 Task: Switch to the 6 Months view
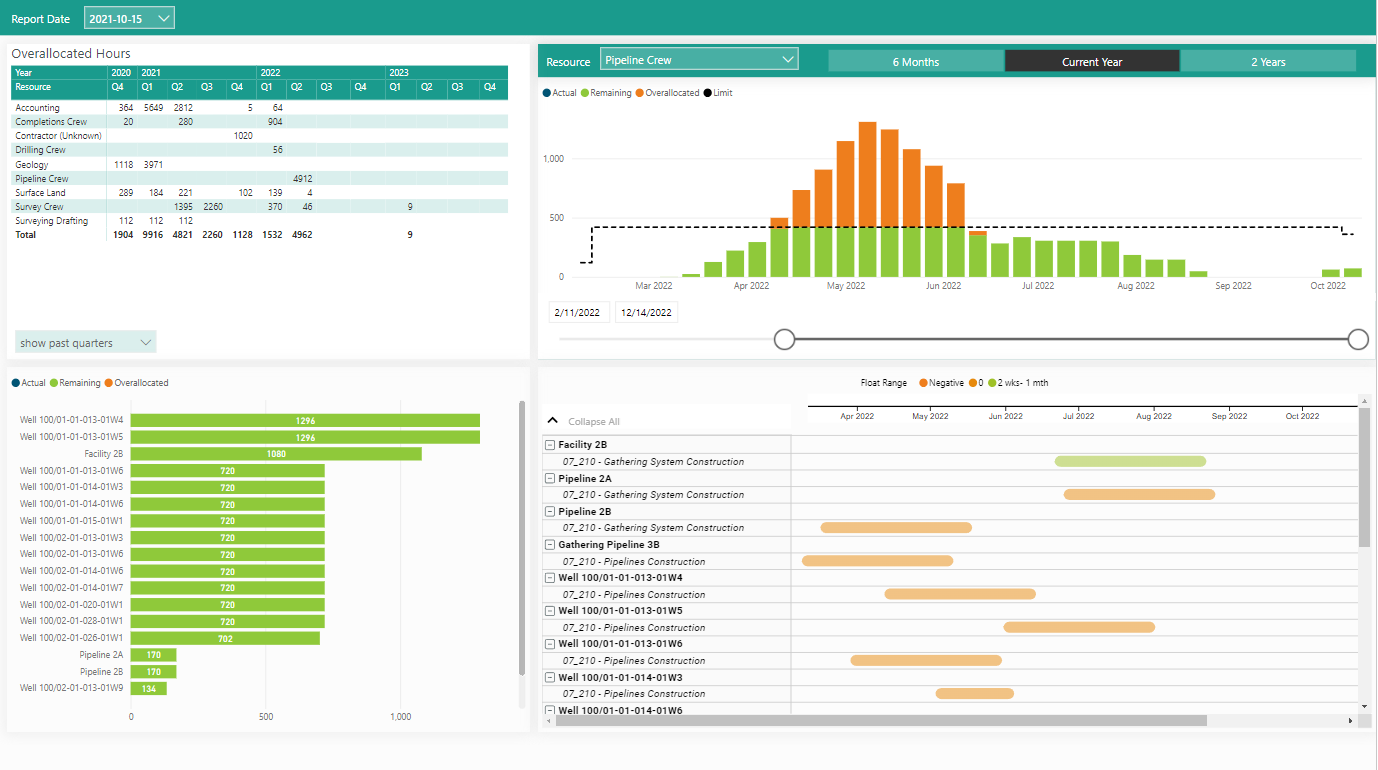(915, 62)
